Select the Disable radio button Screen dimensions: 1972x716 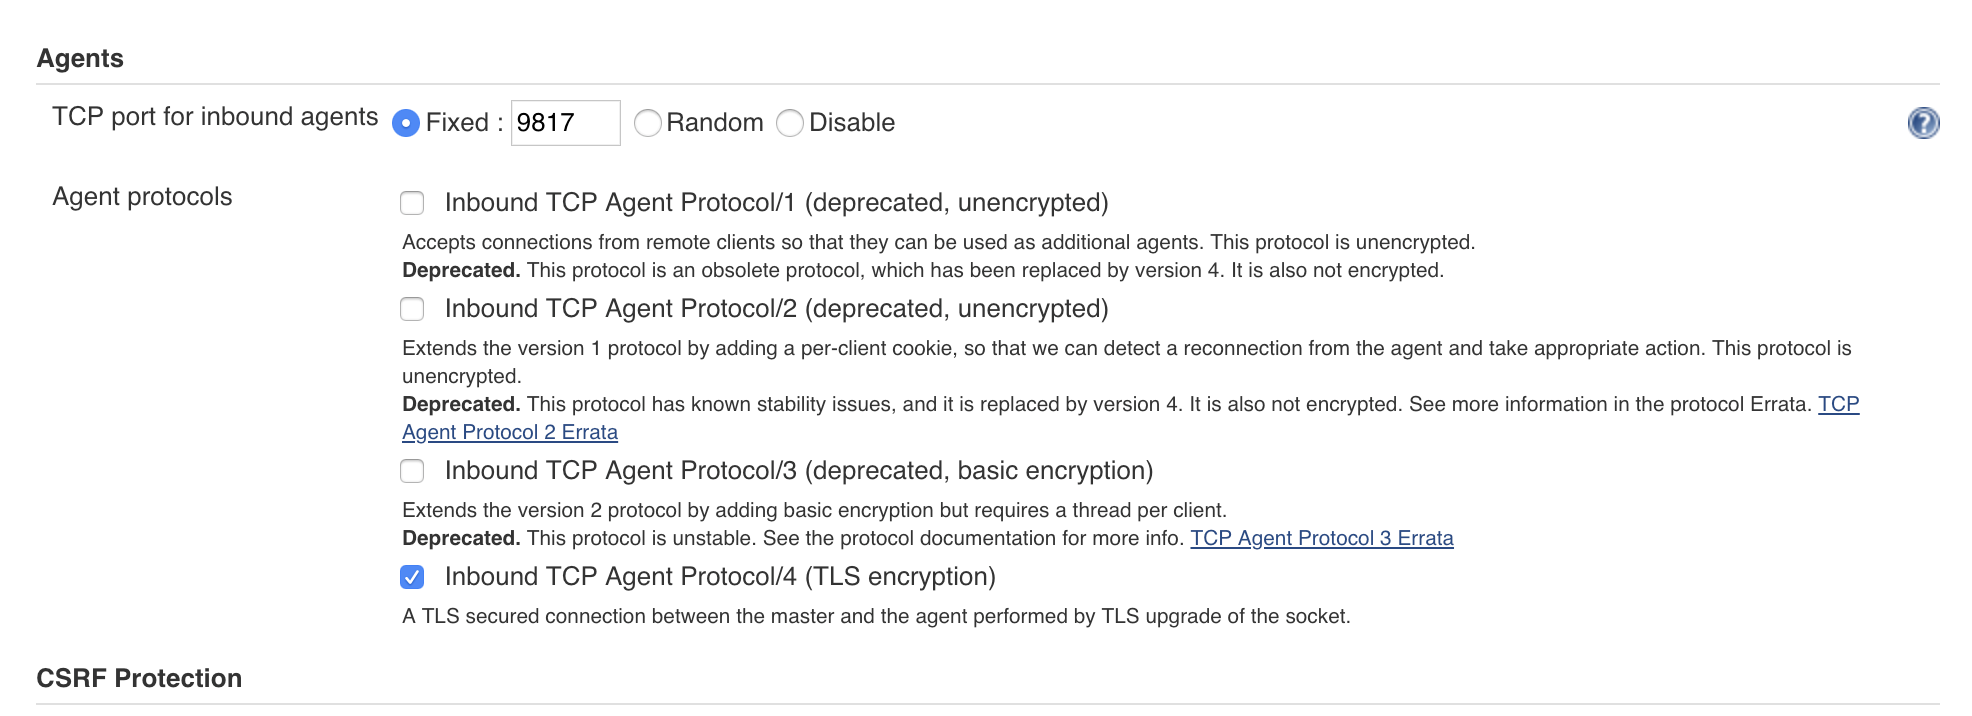point(790,123)
